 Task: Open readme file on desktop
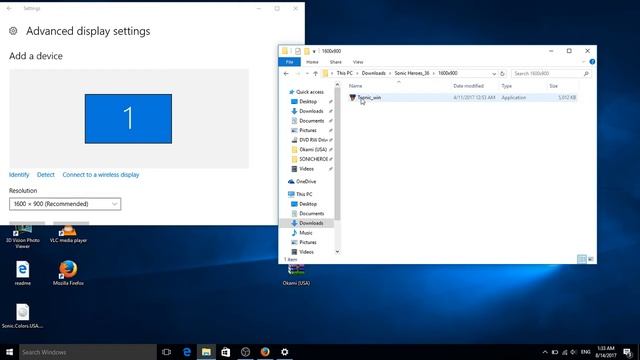coord(22,273)
